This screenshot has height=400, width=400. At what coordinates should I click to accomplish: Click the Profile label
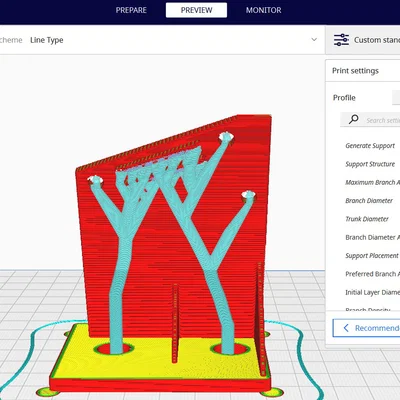pos(344,98)
